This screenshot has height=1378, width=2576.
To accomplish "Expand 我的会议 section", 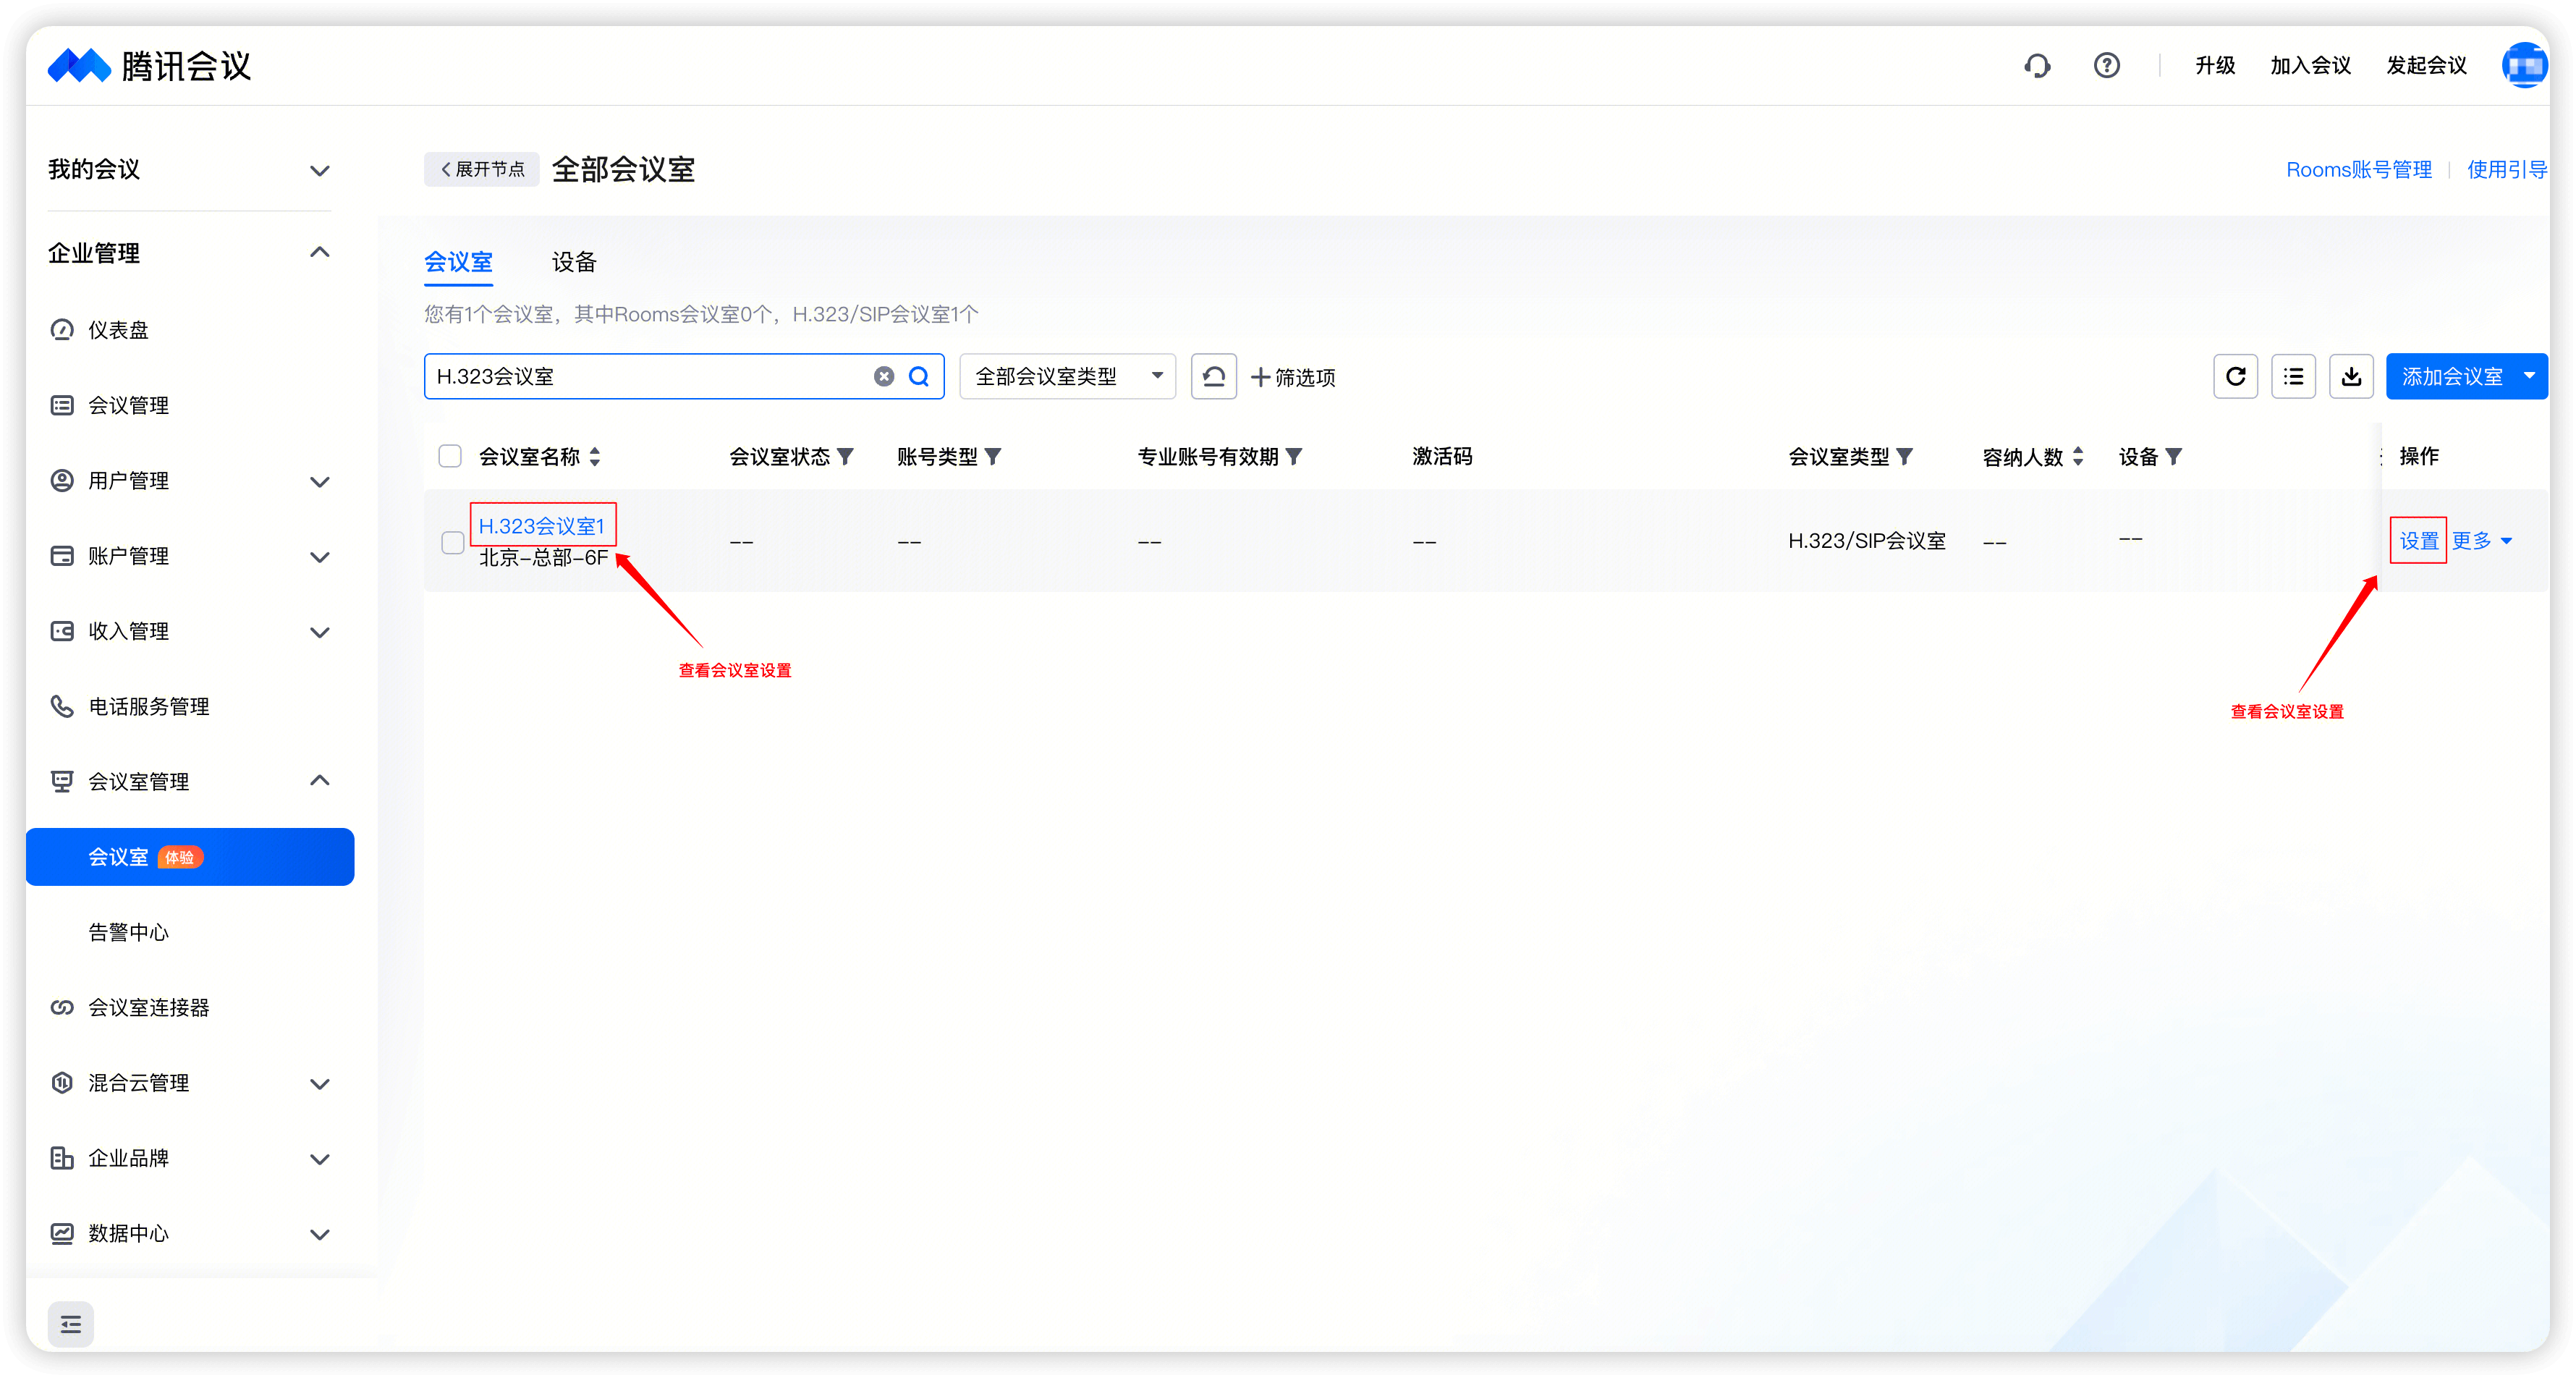I will (319, 170).
